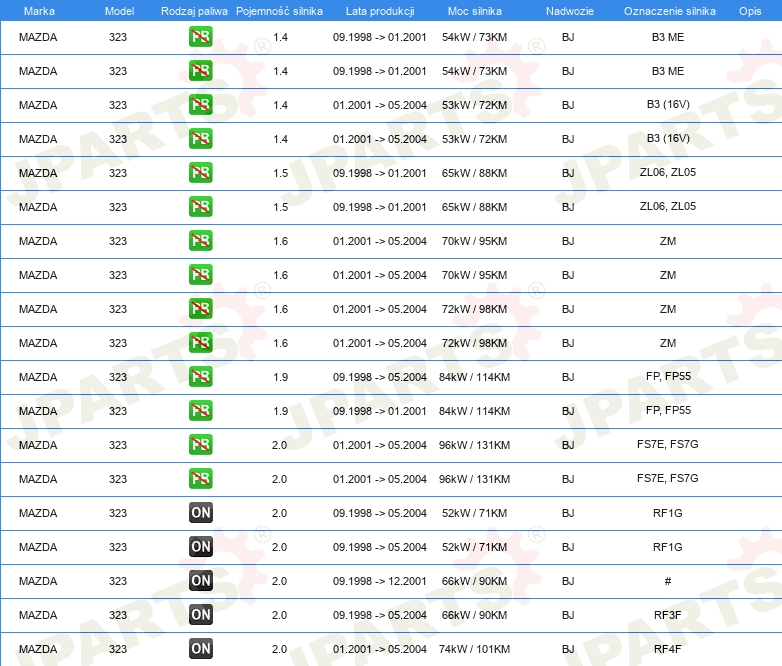
Task: Click 66kW / 90KM in the 12.2001 row
Action: [474, 581]
